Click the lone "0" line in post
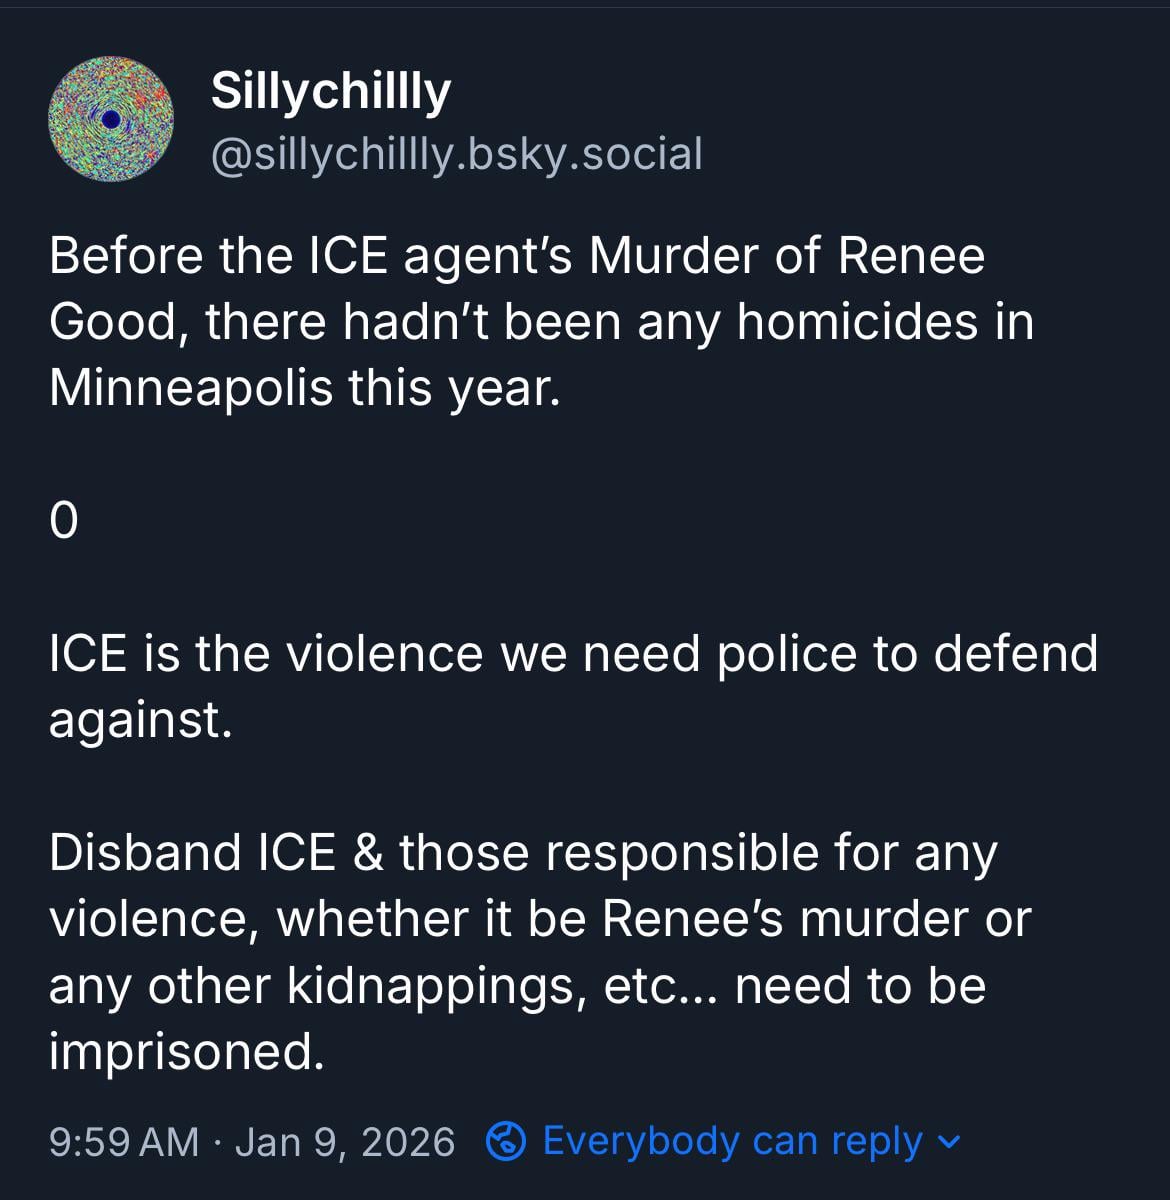1170x1200 pixels. tap(63, 521)
